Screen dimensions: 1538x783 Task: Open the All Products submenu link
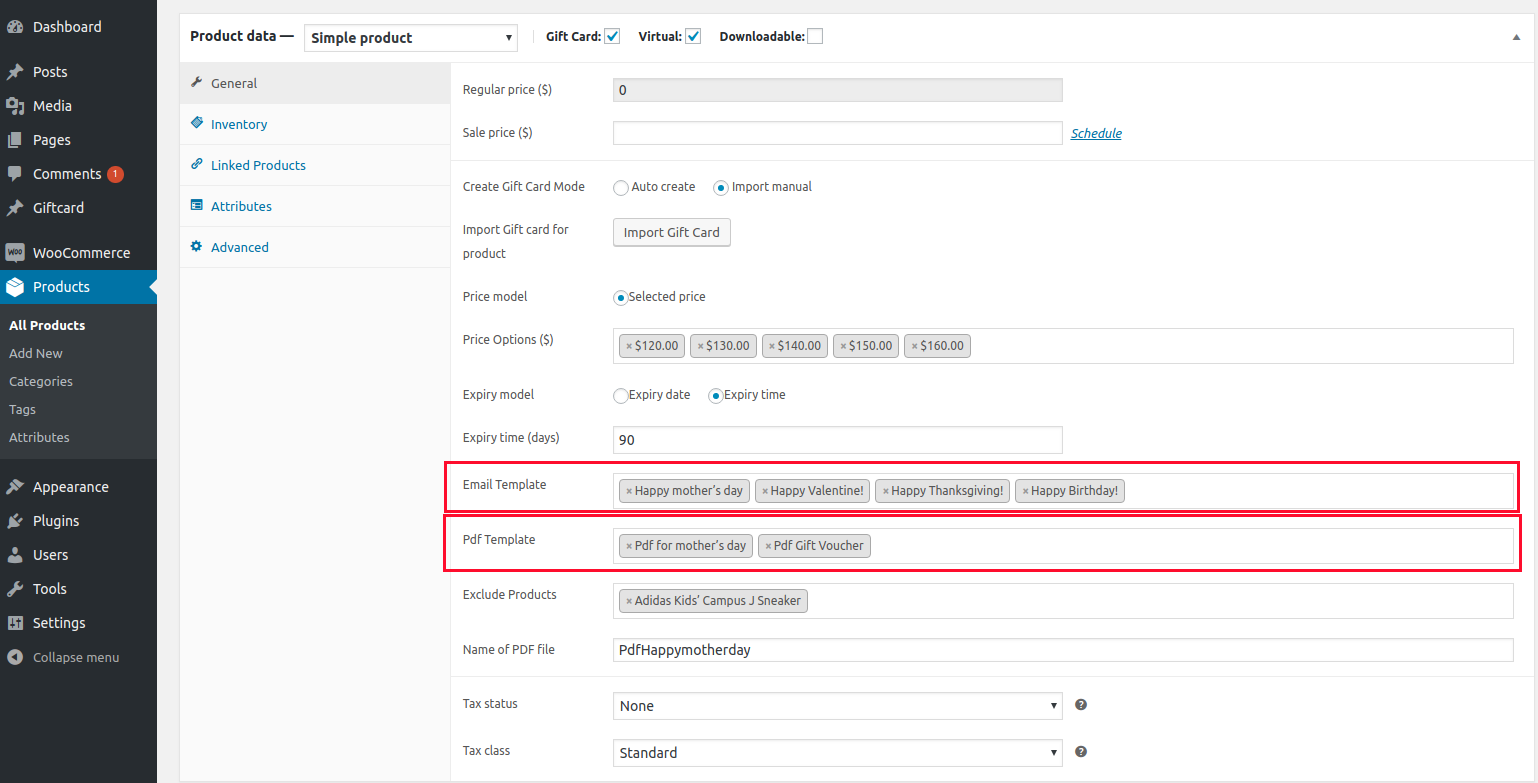pyautogui.click(x=47, y=325)
